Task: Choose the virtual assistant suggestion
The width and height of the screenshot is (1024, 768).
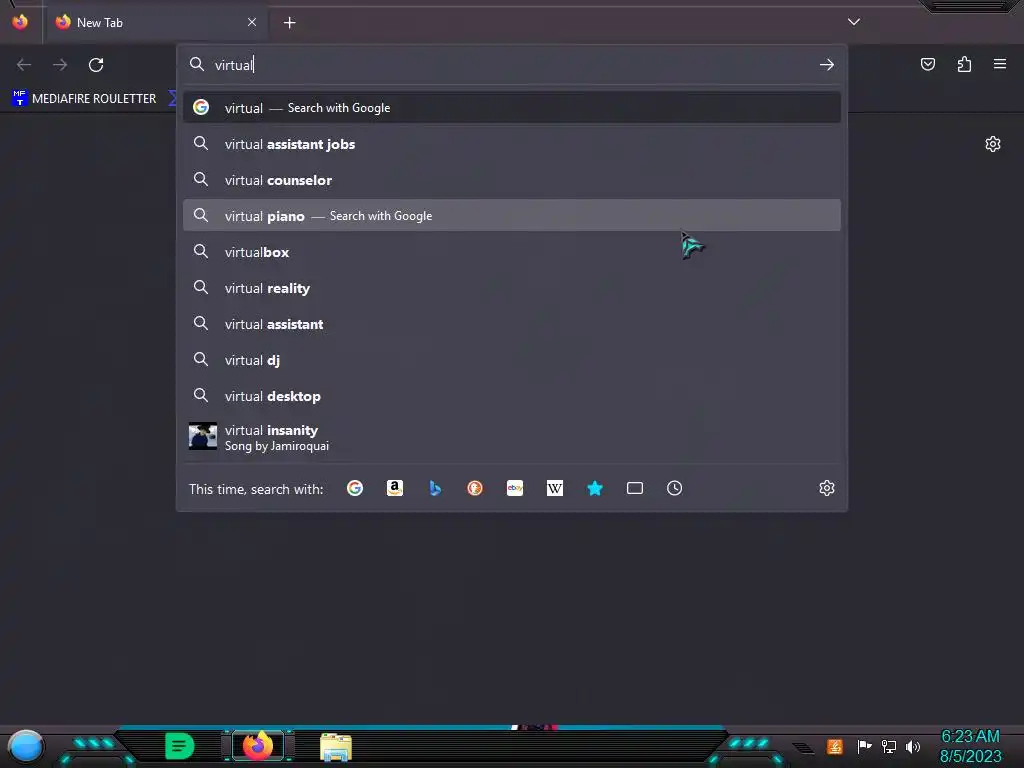Action: 512,324
